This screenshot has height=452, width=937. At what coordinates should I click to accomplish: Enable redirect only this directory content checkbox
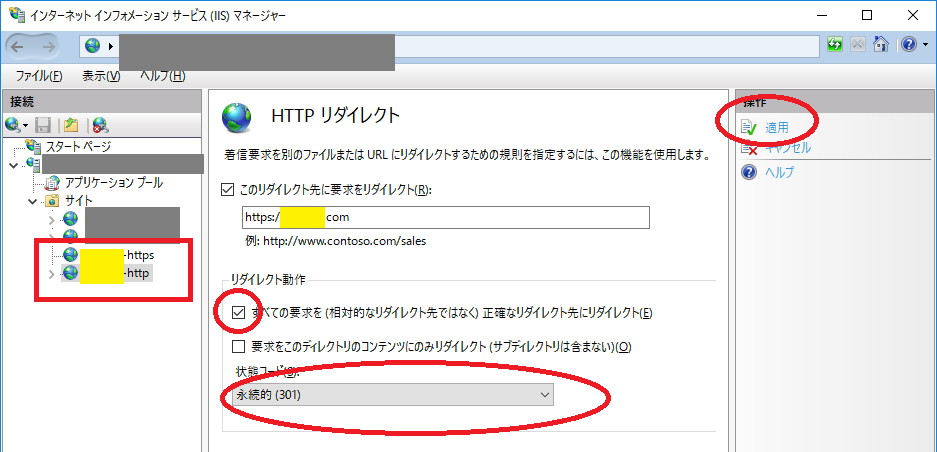point(238,347)
